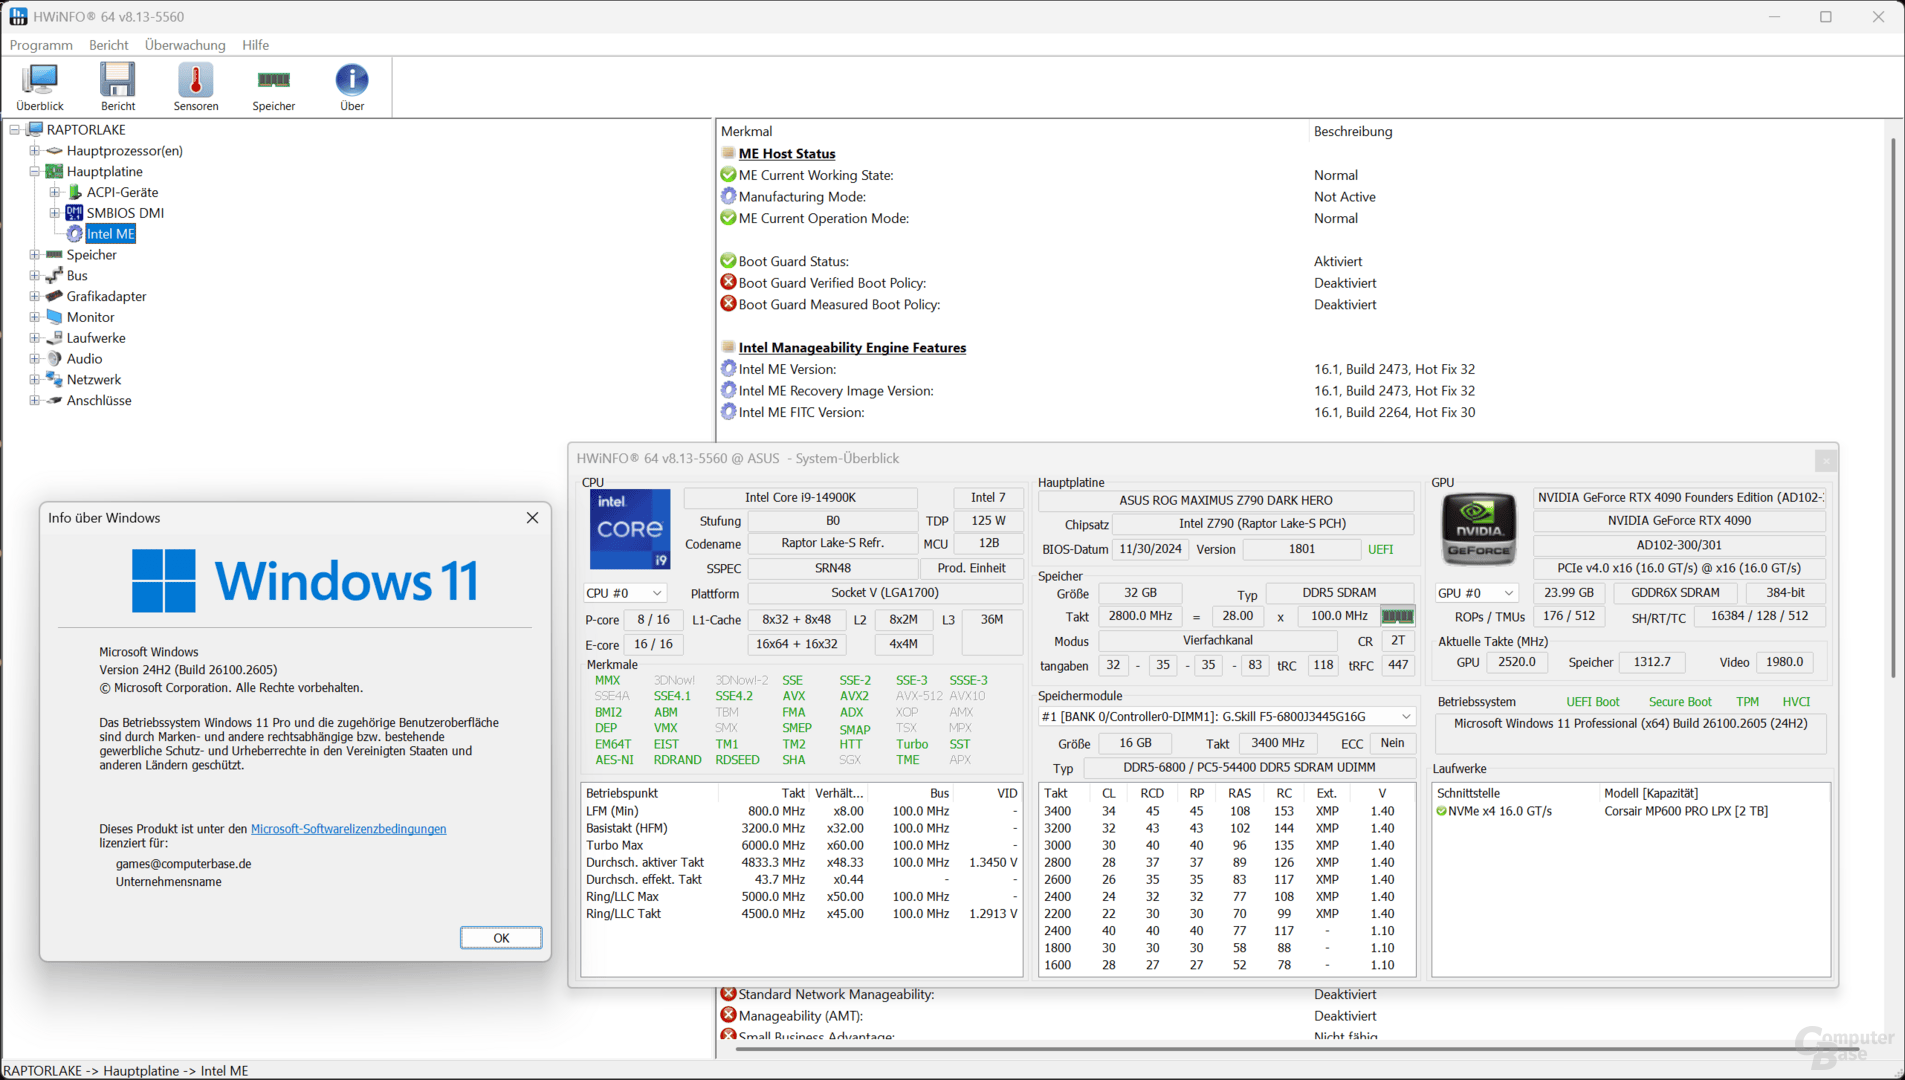
Task: Click the status bar path RAPTORLAKE -> Hauptplatine
Action: 126,1070
